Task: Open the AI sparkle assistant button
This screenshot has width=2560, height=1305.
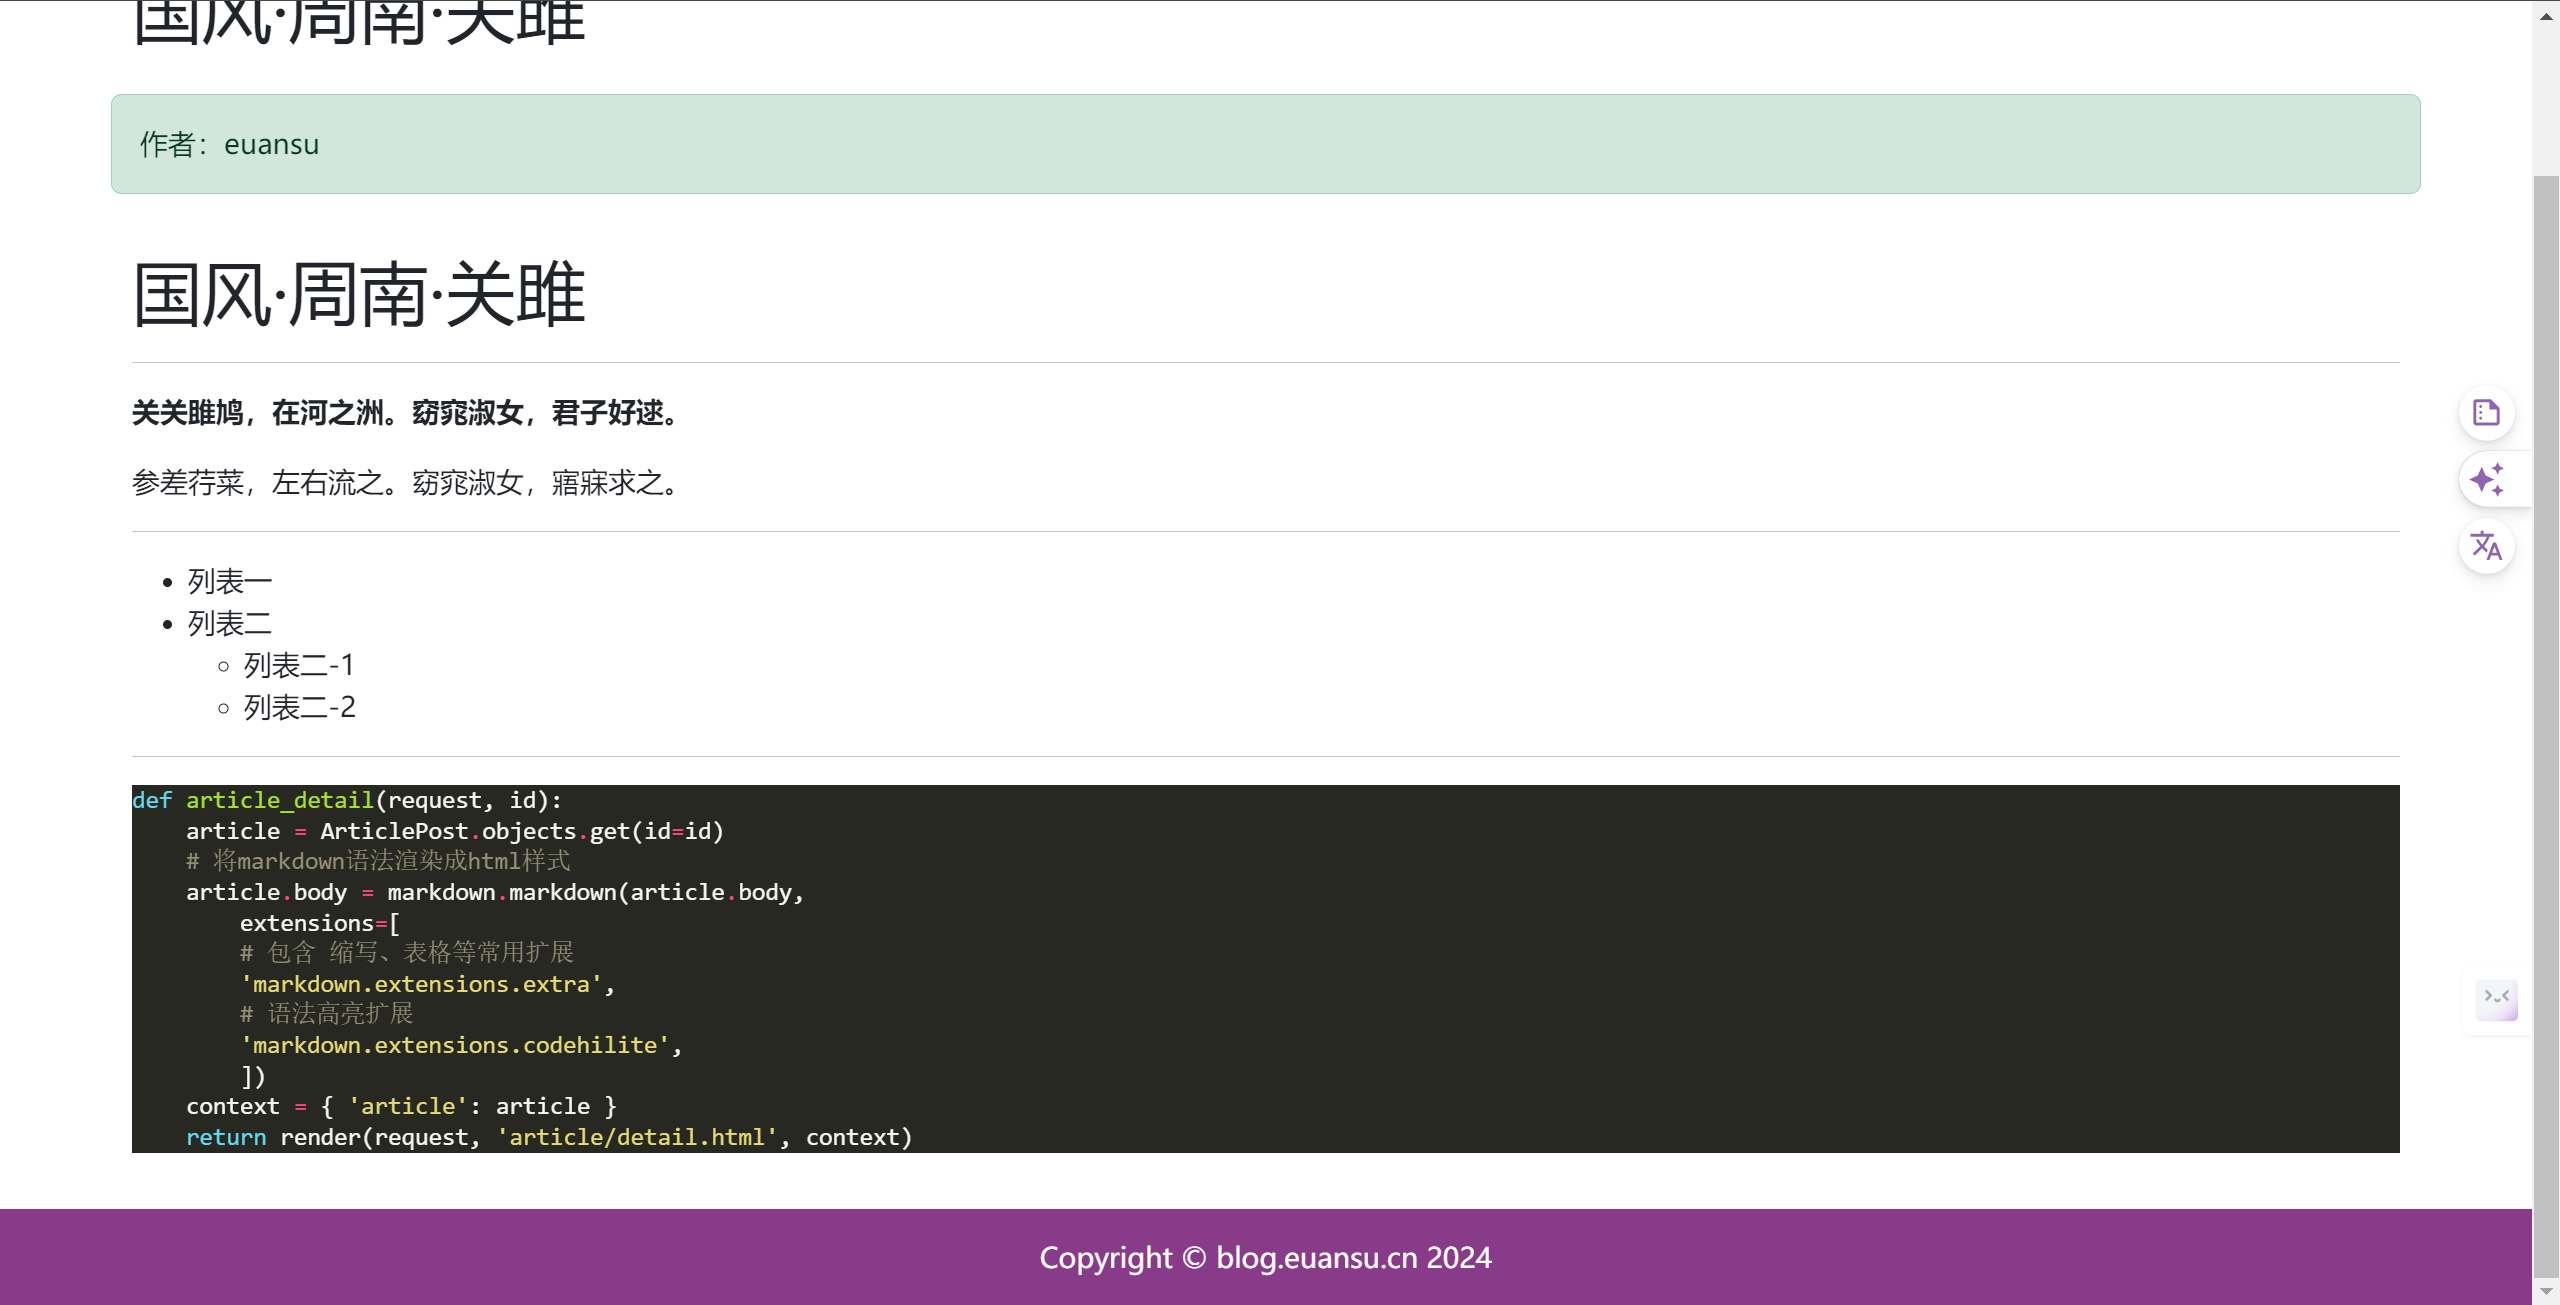Action: tap(2486, 480)
